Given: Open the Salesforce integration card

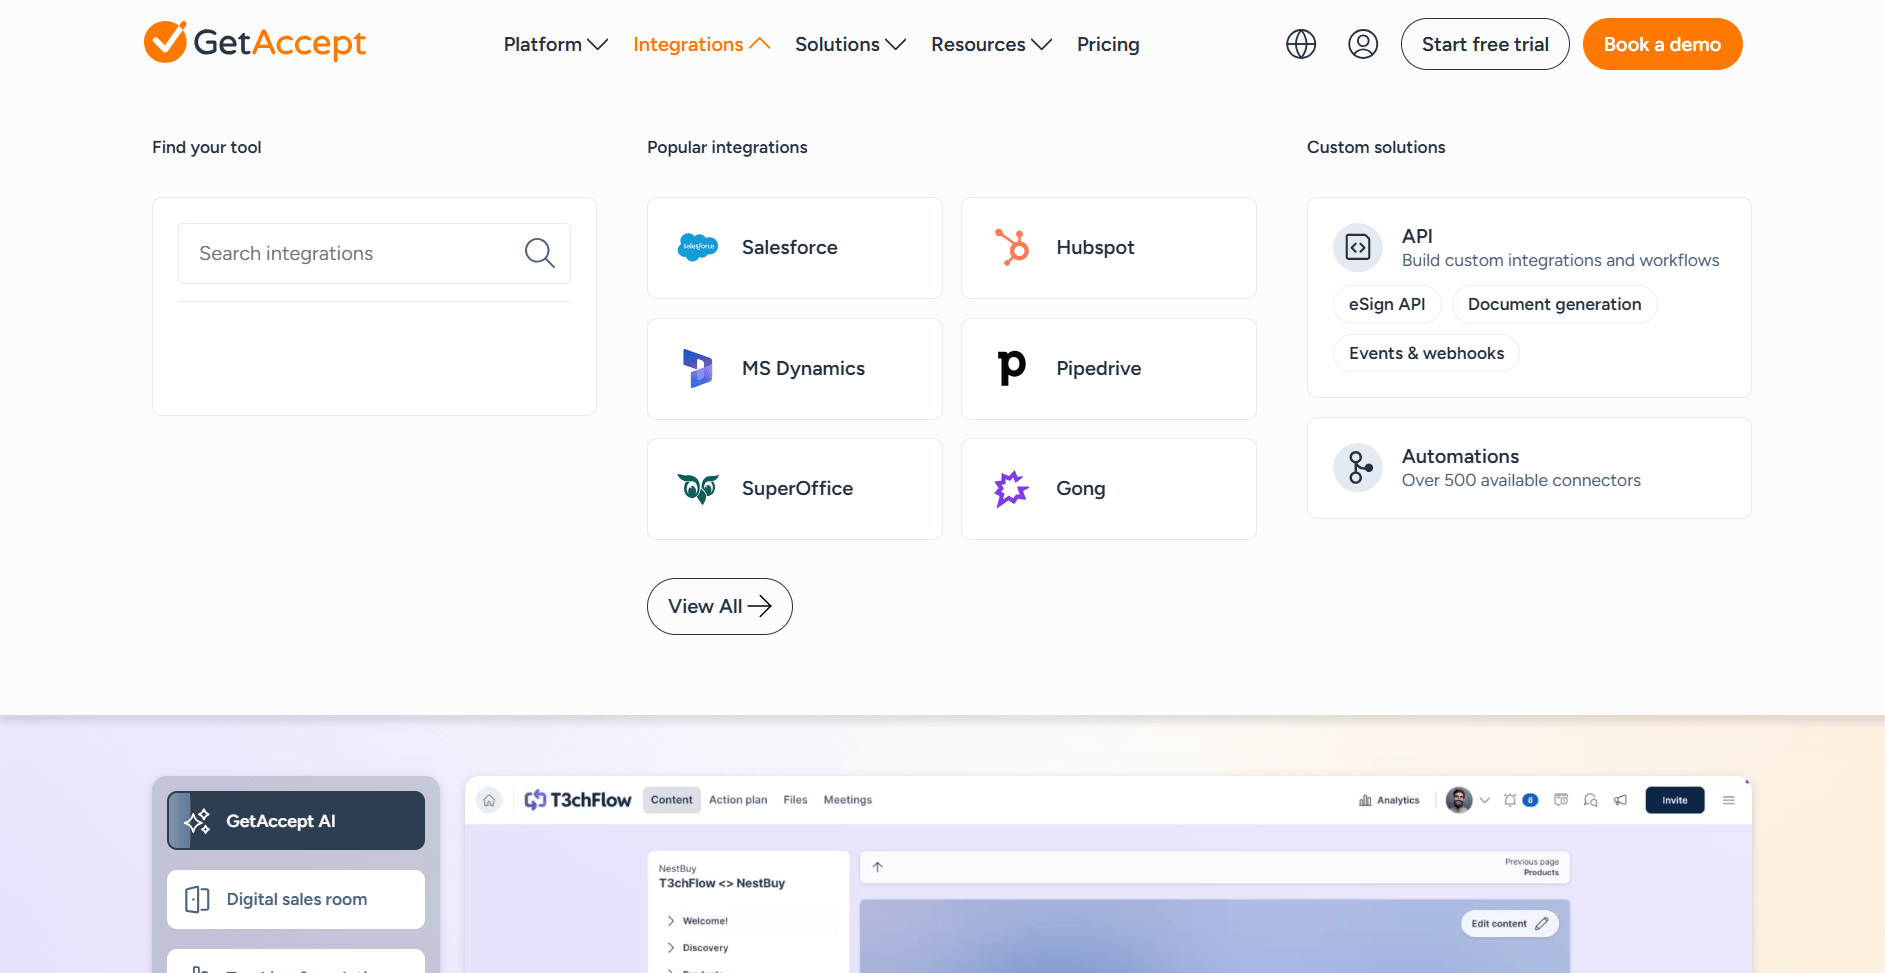Looking at the screenshot, I should pyautogui.click(x=795, y=248).
